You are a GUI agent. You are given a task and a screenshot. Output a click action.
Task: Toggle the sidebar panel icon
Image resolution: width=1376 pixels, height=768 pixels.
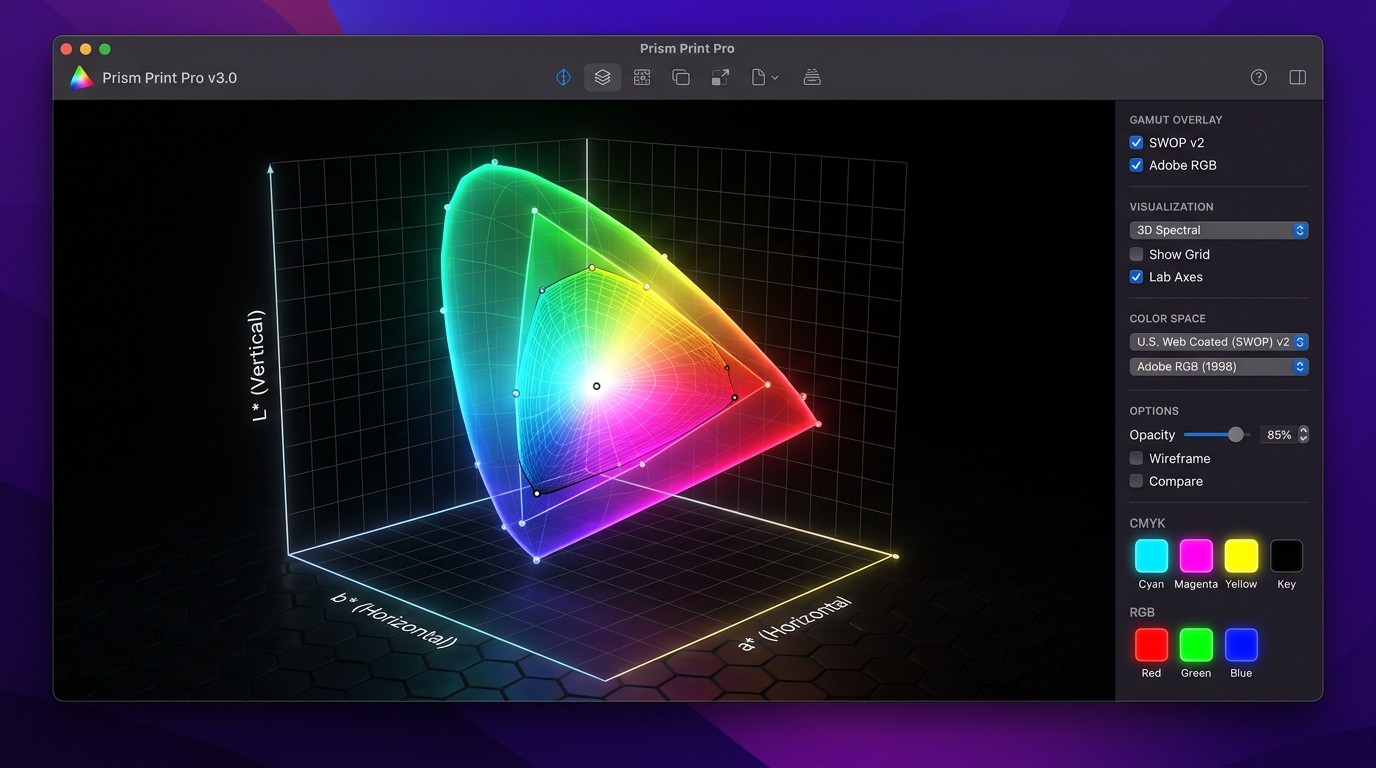tap(1298, 77)
